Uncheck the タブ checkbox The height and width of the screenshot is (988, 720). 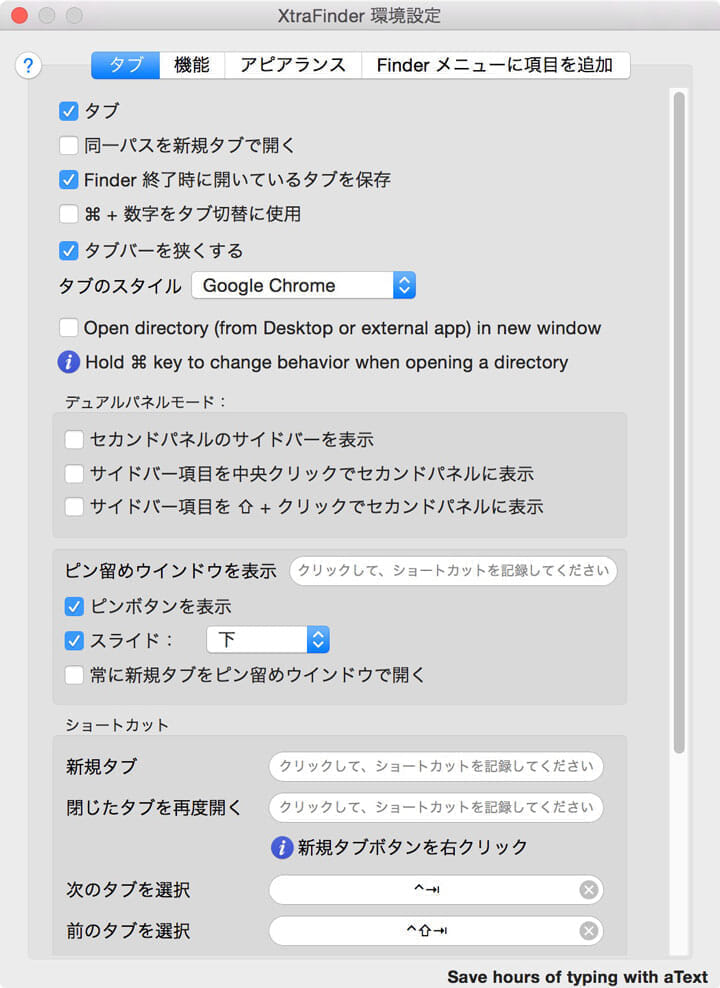click(x=69, y=112)
